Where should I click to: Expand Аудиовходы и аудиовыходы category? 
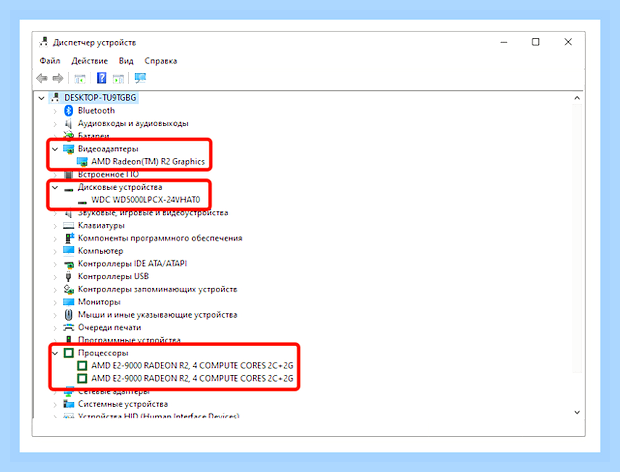click(55, 124)
